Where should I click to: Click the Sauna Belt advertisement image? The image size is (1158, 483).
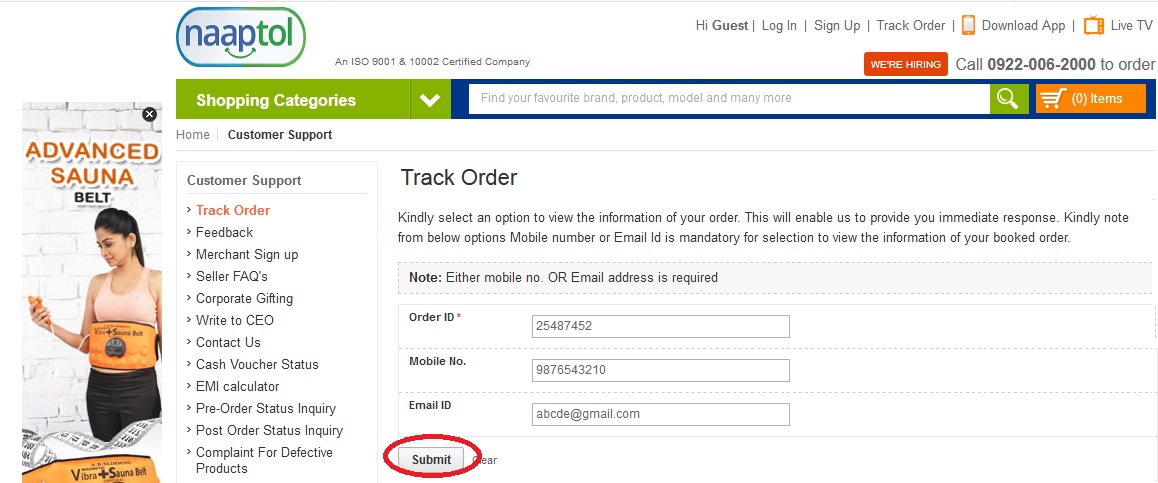[92, 300]
